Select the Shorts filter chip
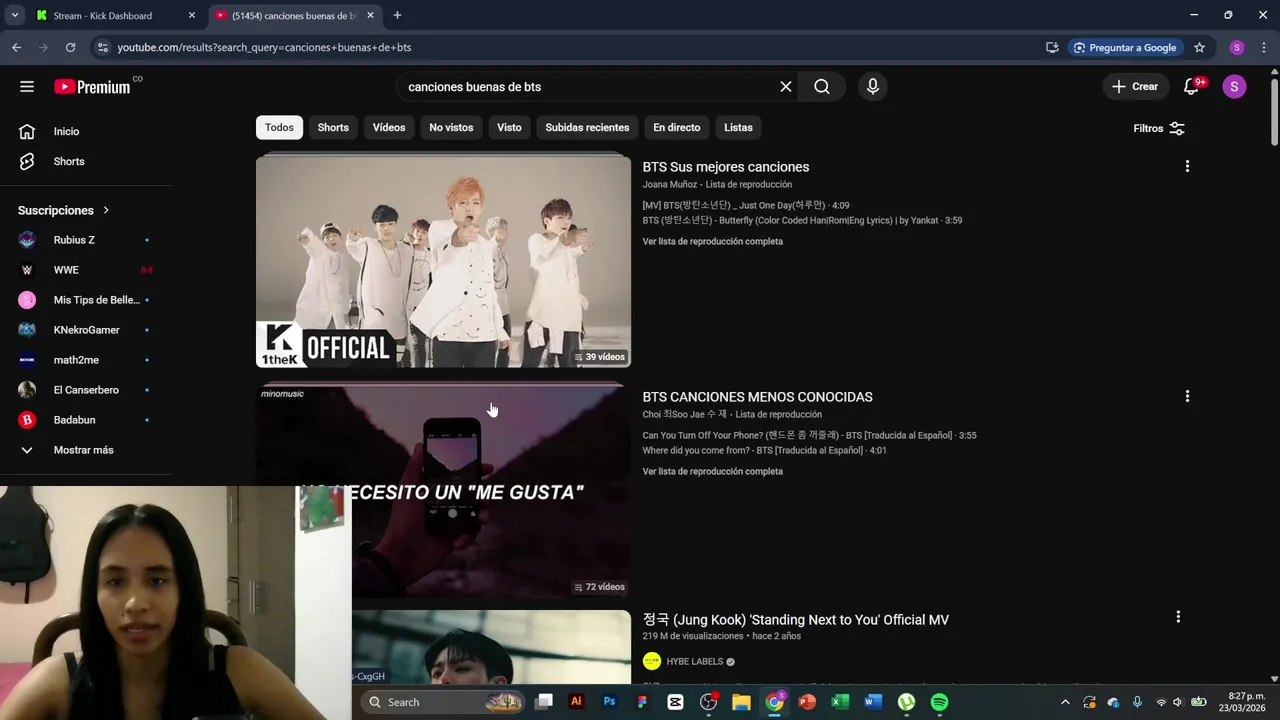The height and width of the screenshot is (720, 1280). pos(333,128)
